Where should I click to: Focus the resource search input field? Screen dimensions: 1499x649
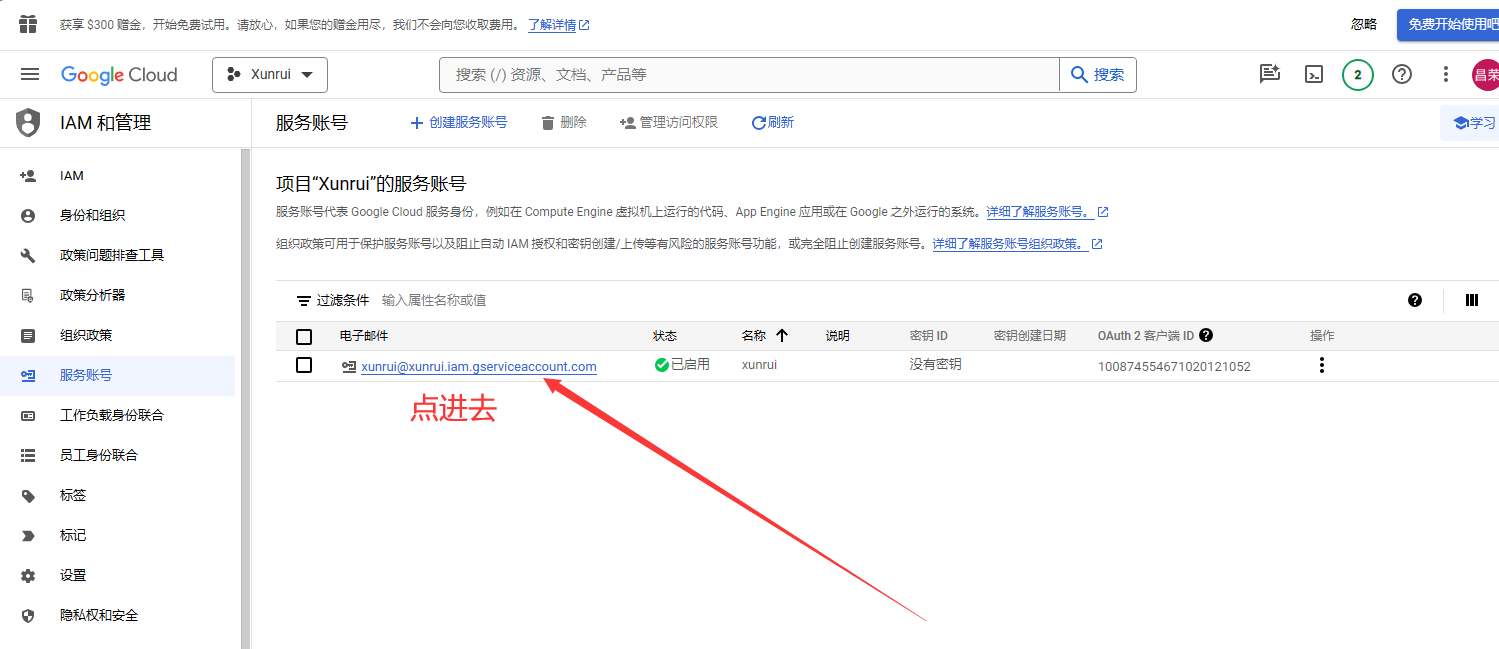[x=749, y=75]
